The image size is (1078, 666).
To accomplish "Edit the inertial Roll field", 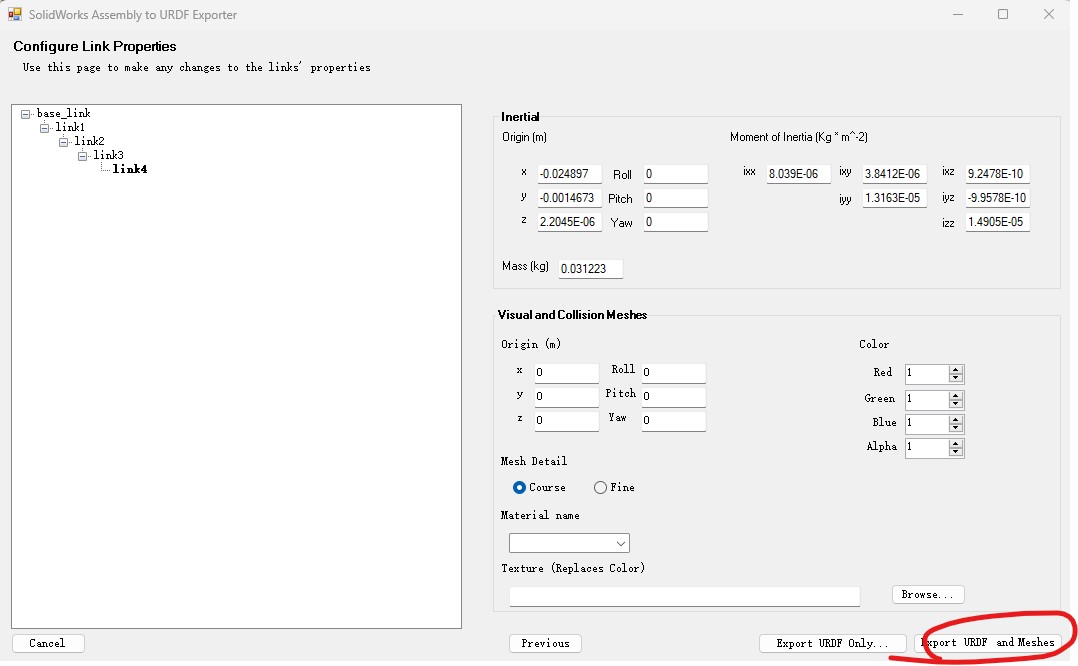I will click(675, 174).
